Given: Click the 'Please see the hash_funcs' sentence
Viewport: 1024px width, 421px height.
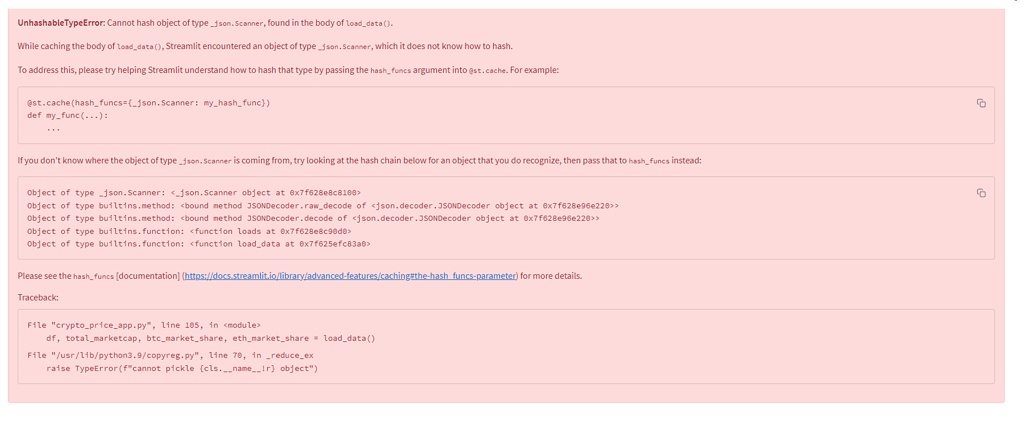Looking at the screenshot, I should tap(300, 275).
